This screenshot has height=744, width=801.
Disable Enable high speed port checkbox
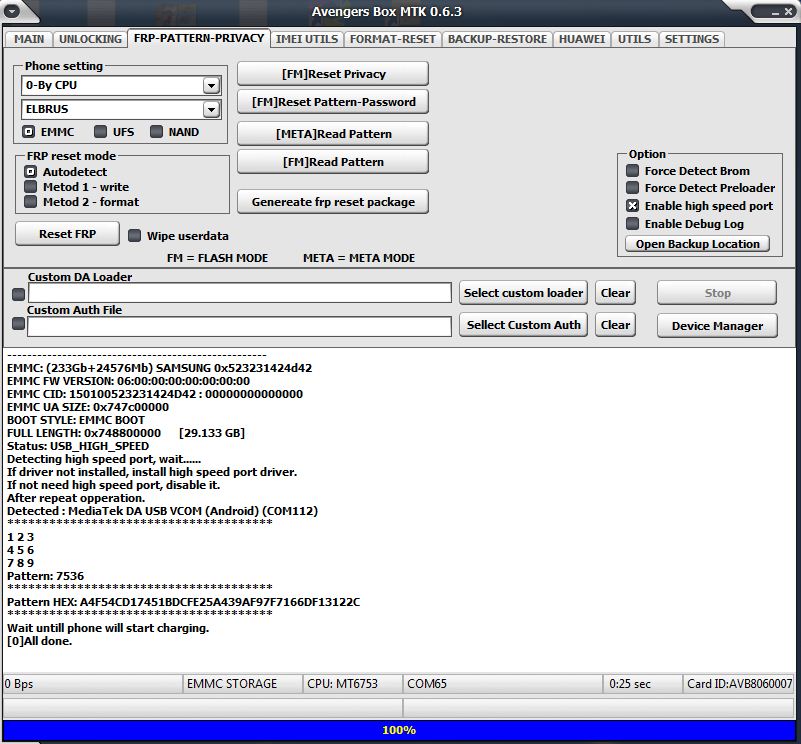[632, 205]
